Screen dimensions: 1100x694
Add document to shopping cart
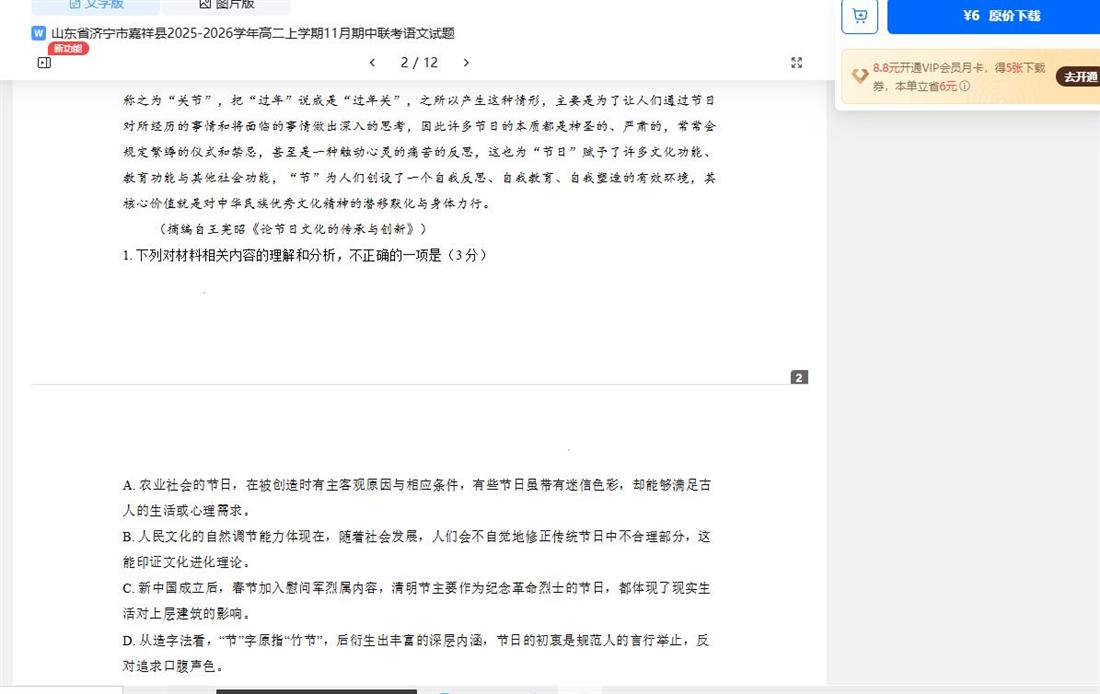click(860, 16)
